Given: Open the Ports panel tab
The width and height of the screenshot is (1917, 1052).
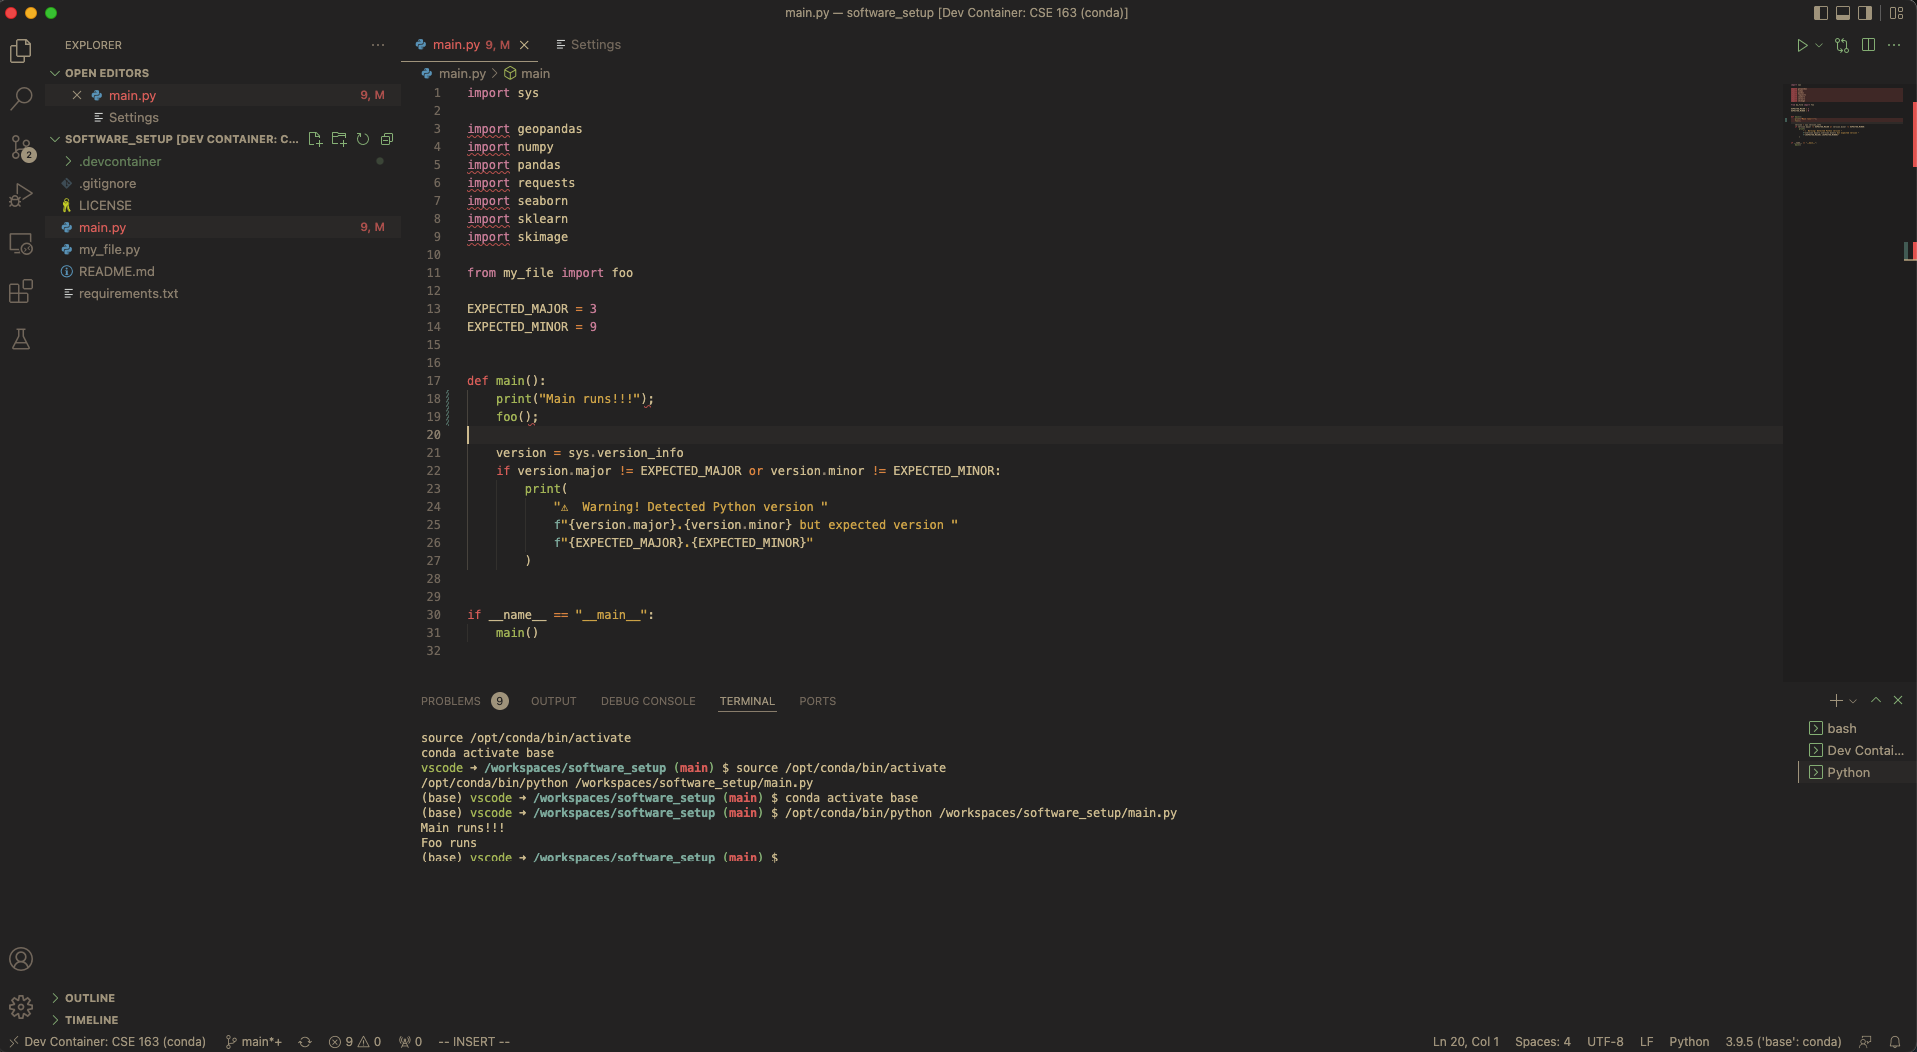Looking at the screenshot, I should coord(817,701).
